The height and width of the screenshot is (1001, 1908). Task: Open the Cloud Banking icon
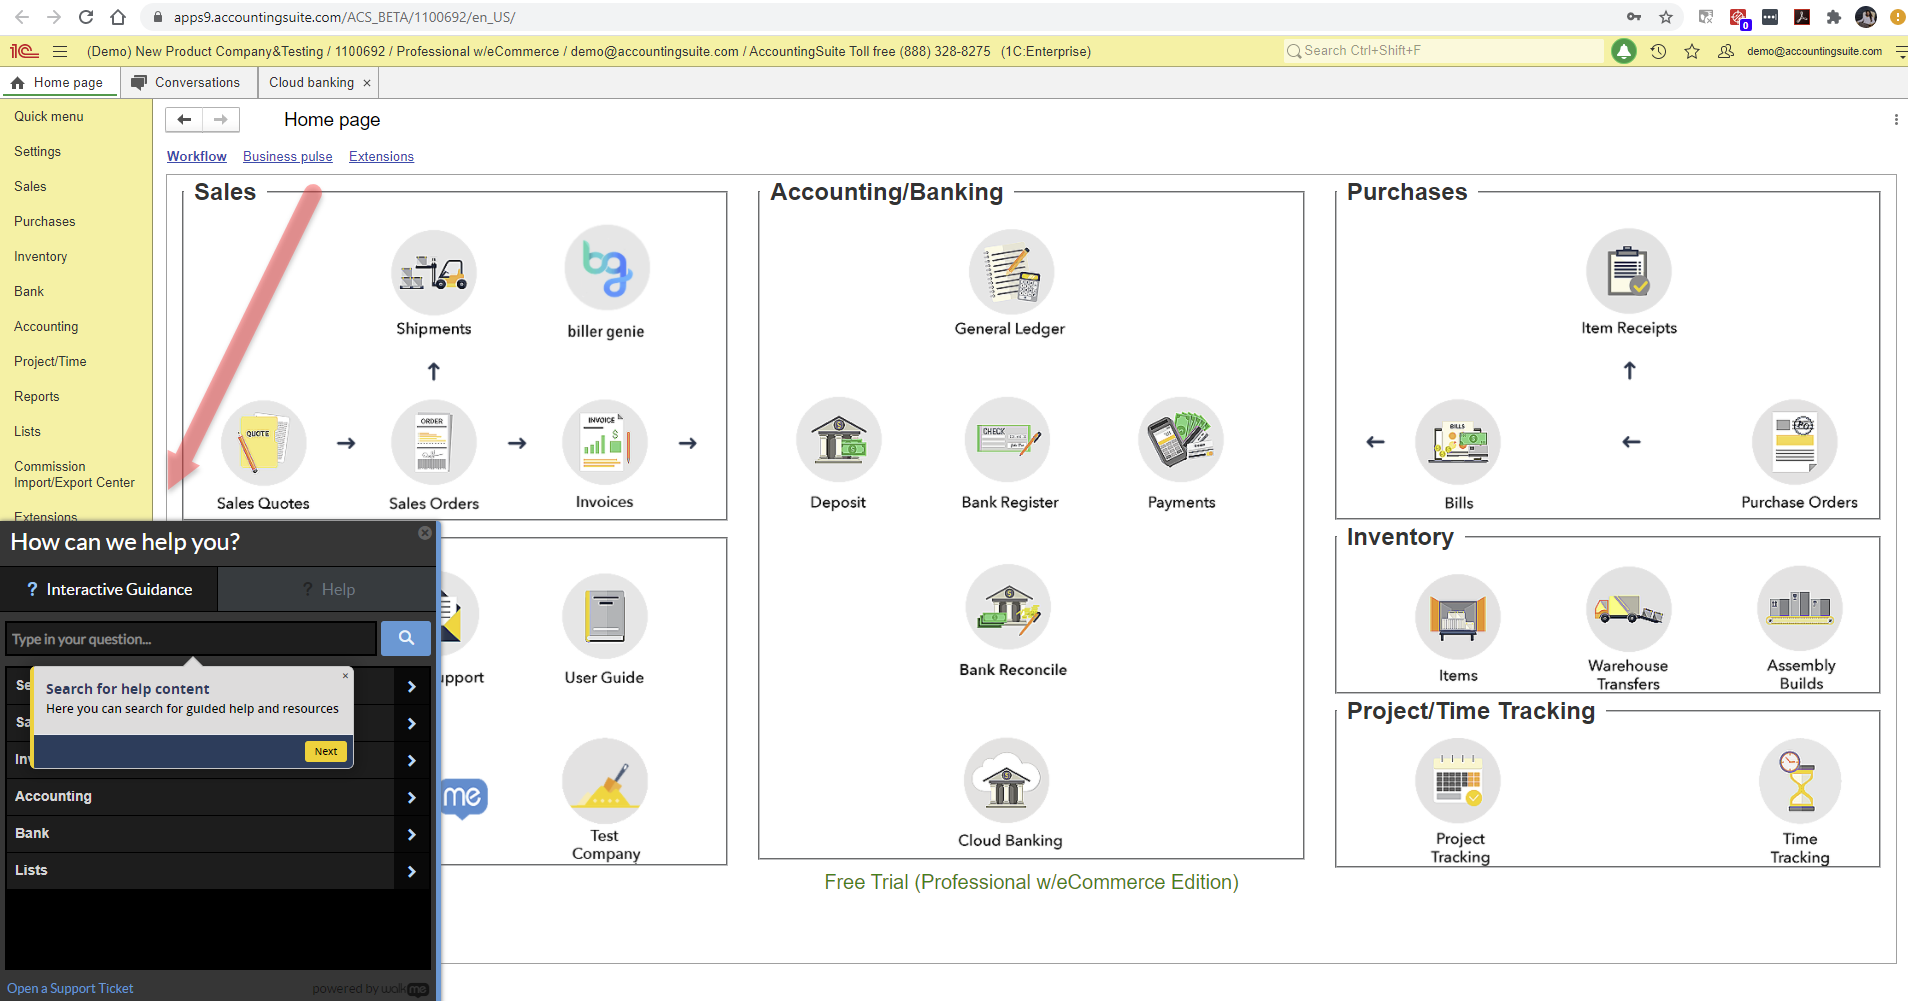coord(1008,782)
